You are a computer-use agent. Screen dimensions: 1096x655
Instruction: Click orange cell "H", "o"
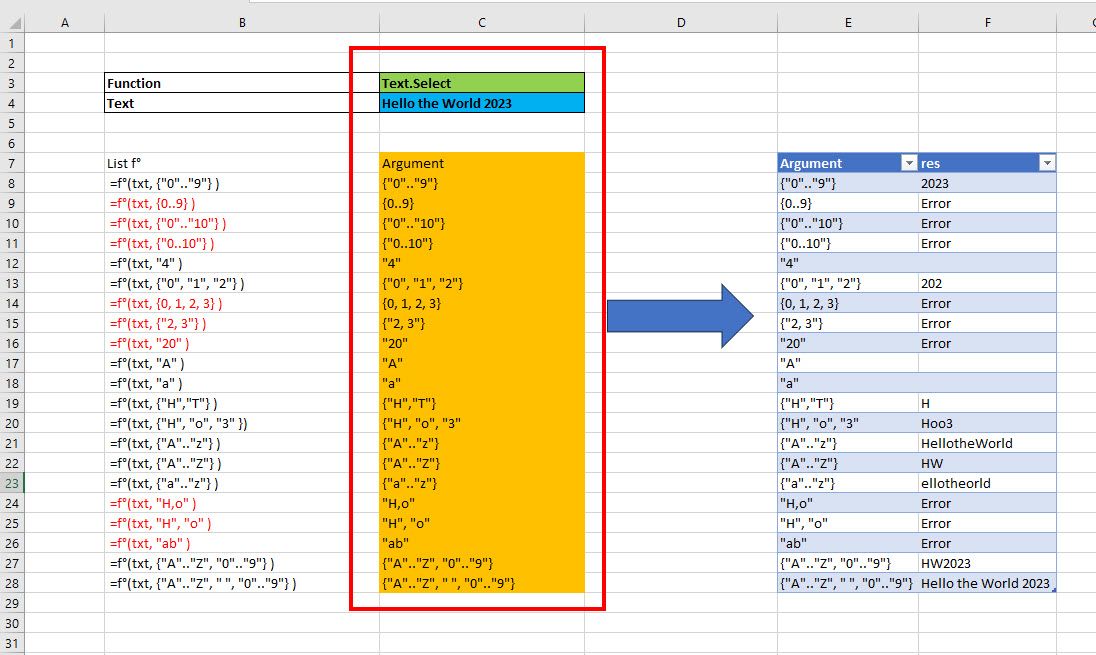[482, 523]
